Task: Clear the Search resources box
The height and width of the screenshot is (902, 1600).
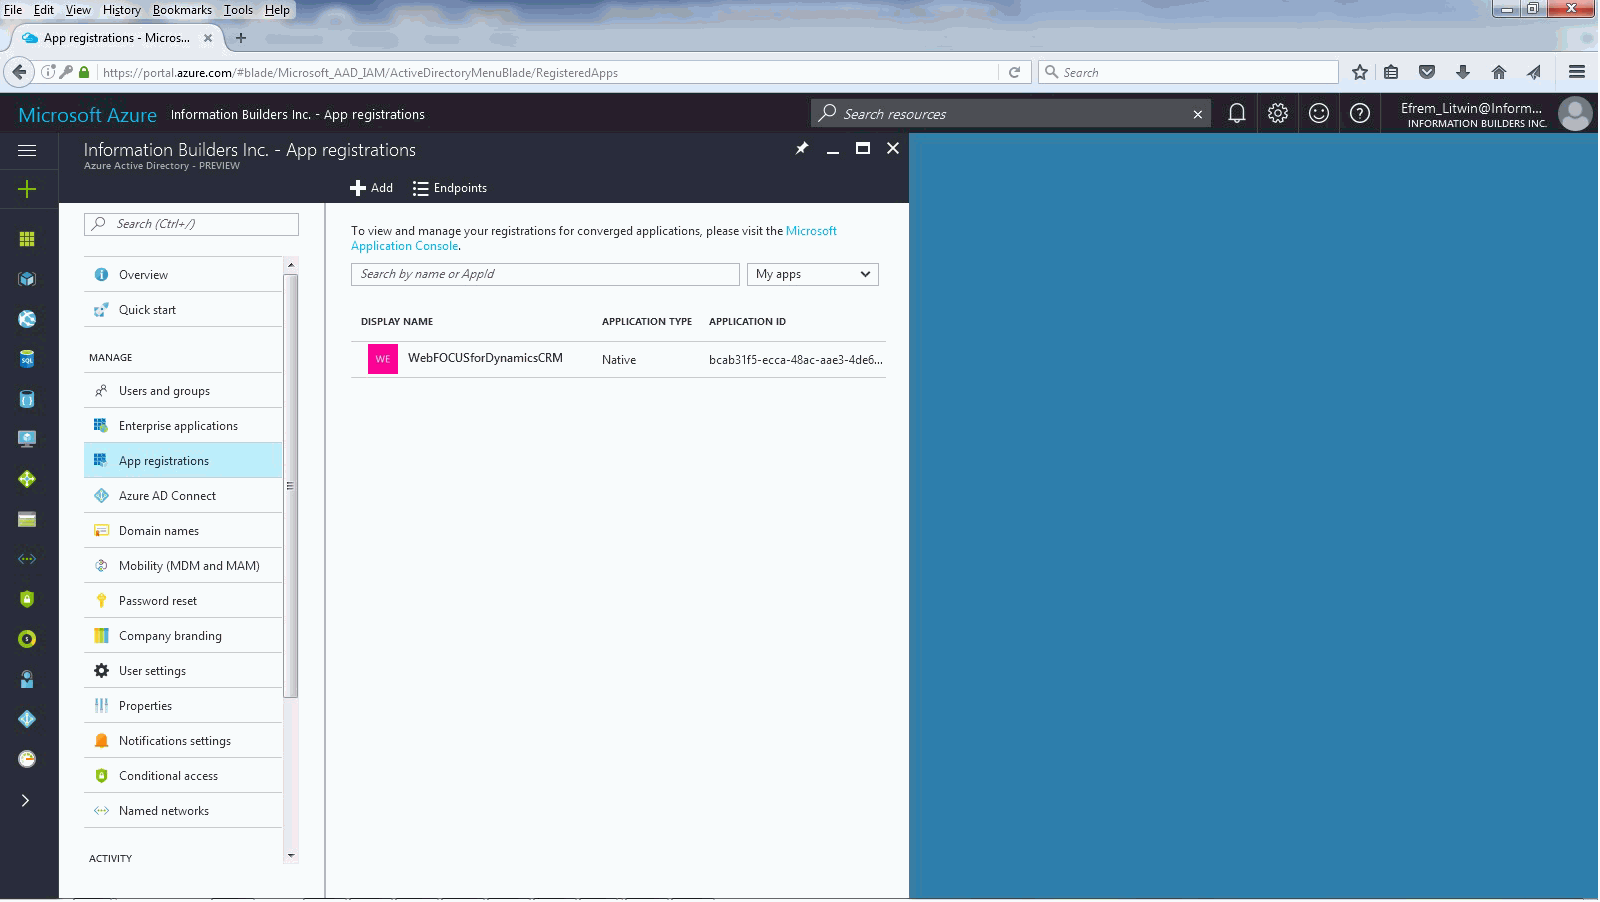Action: (x=1197, y=114)
